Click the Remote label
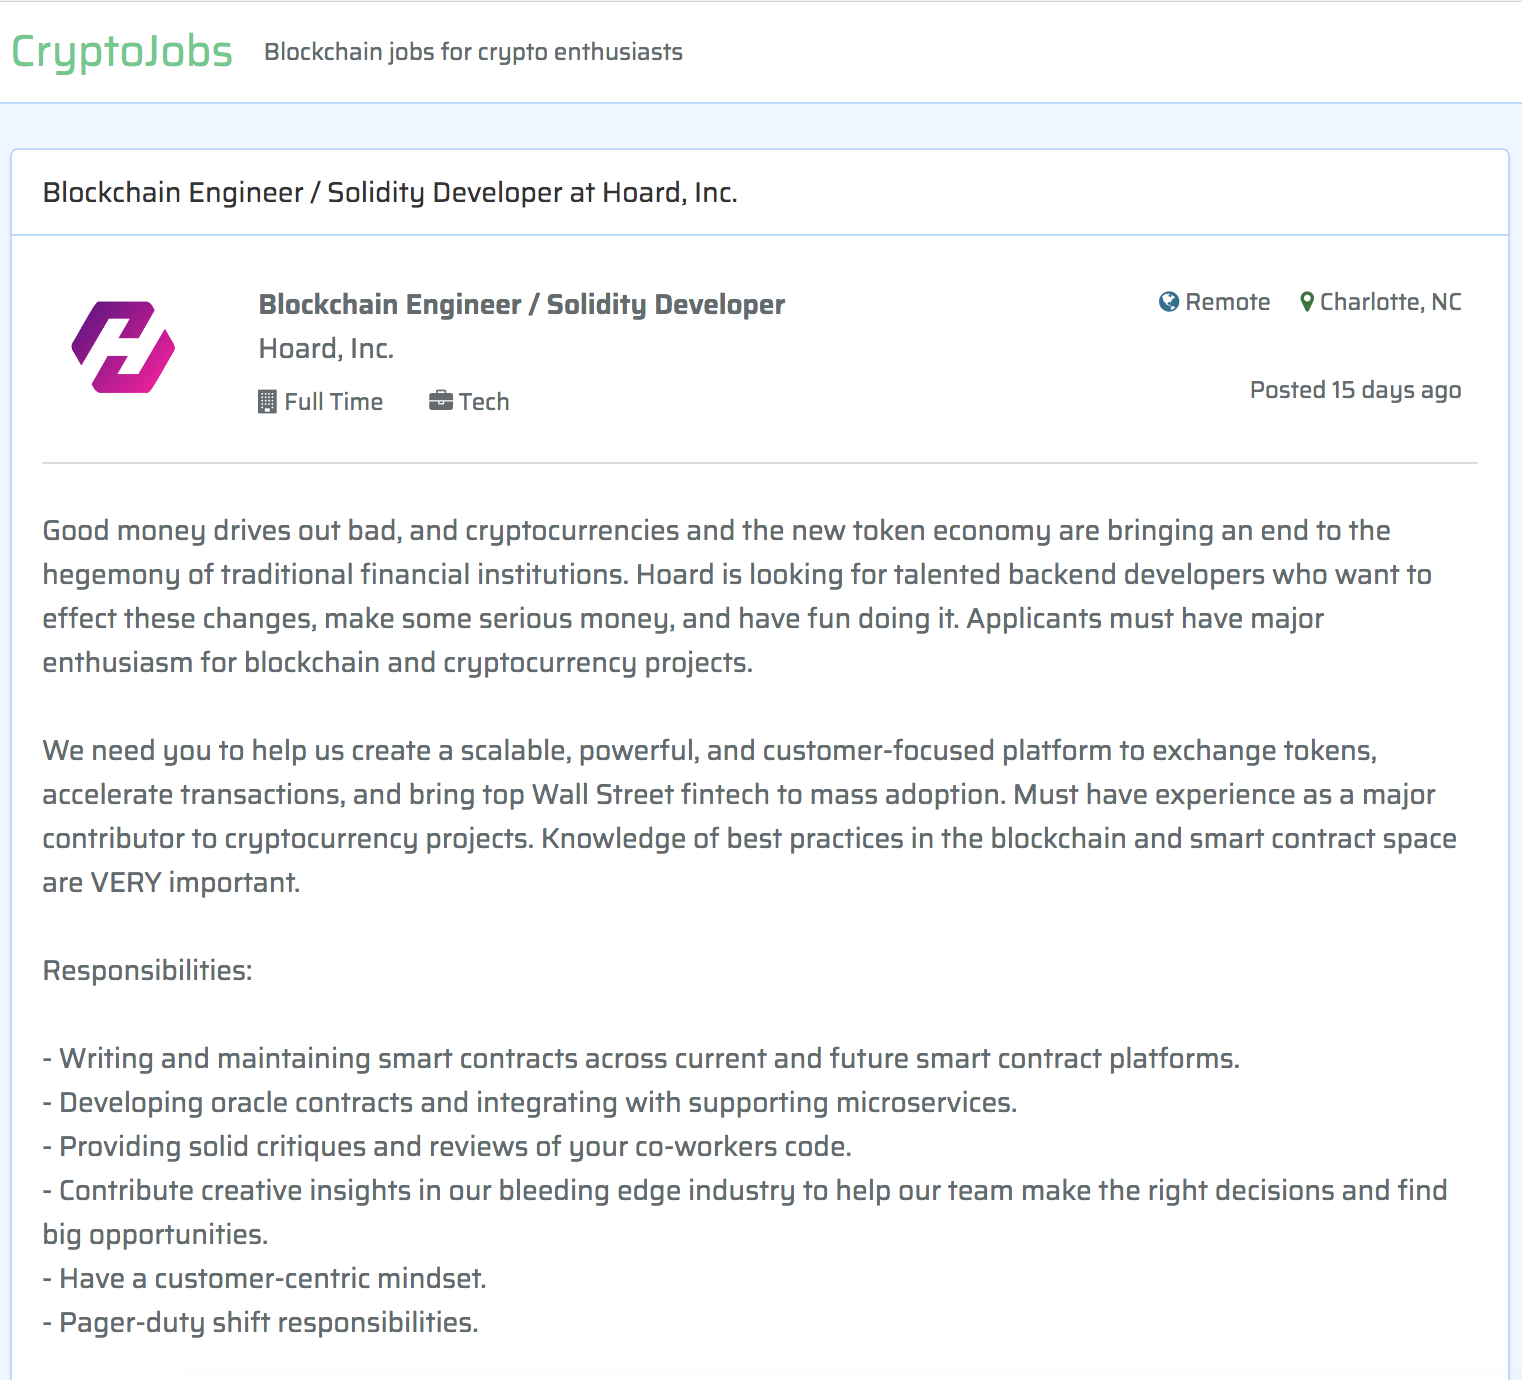 tap(1227, 302)
